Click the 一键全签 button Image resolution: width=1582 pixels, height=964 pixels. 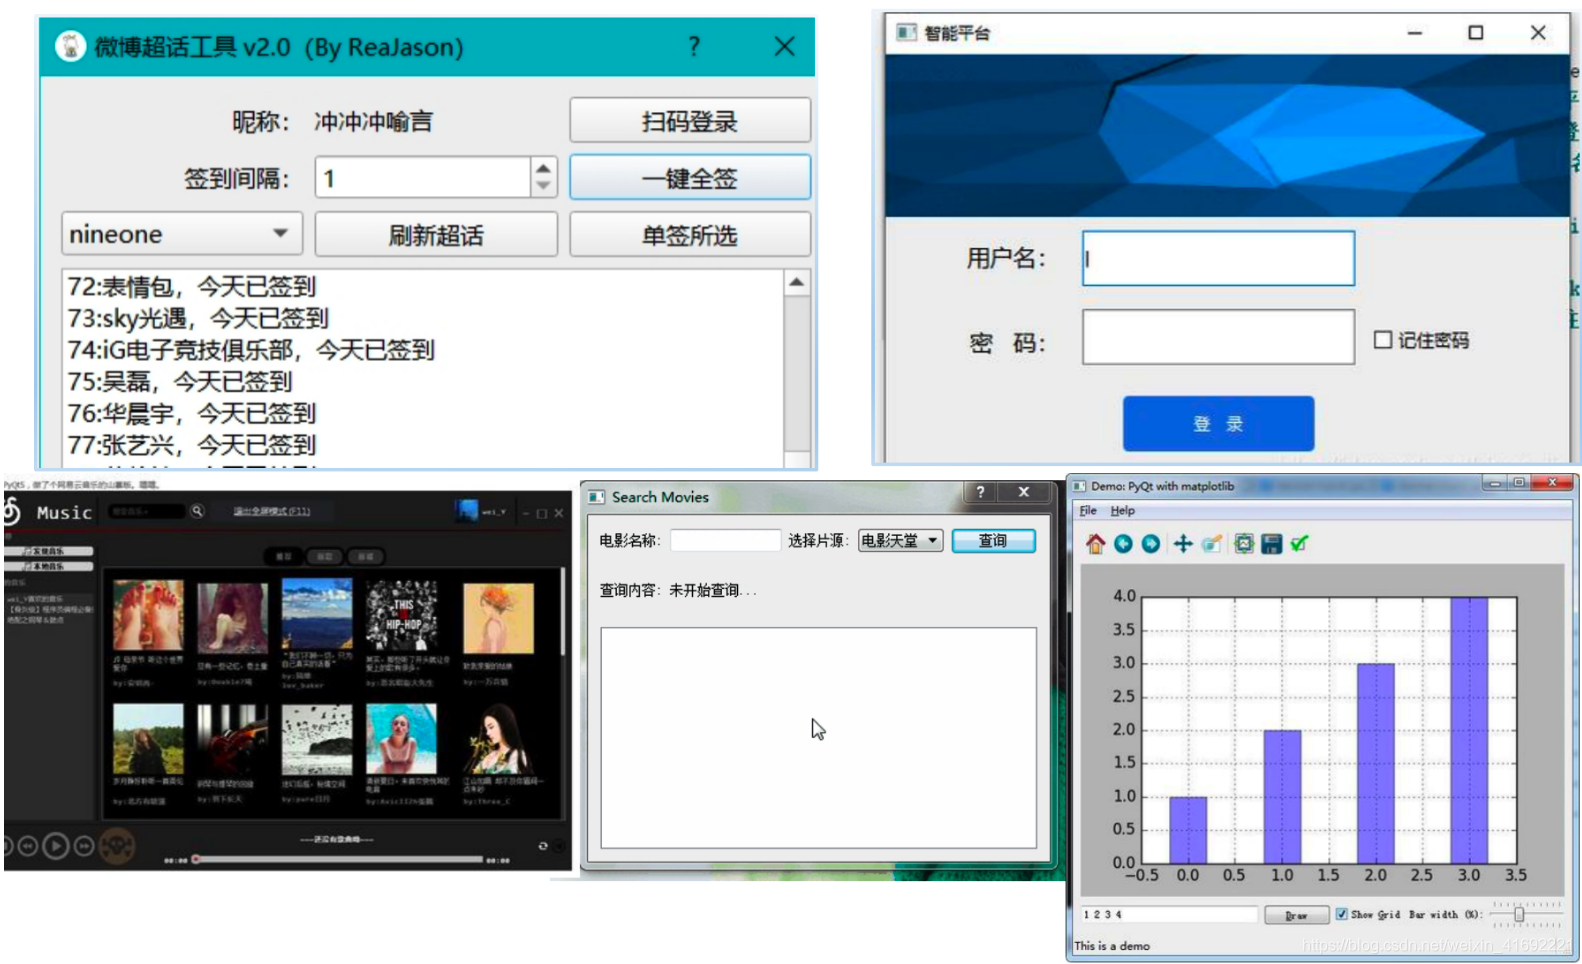pyautogui.click(x=690, y=178)
